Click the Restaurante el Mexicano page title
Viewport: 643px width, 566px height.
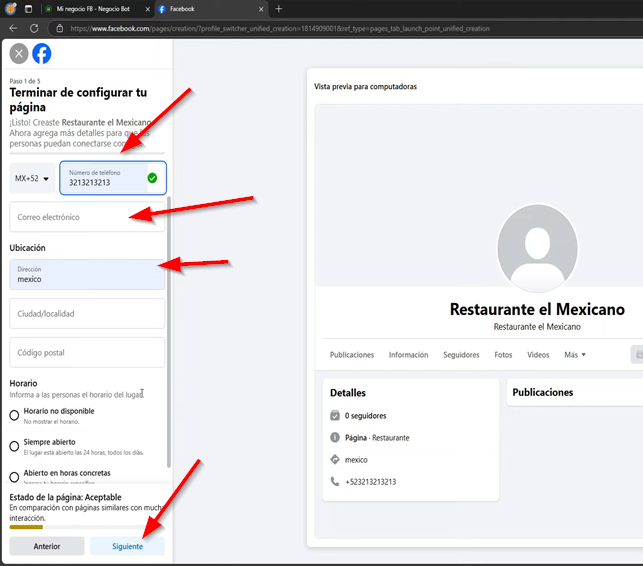coord(537,309)
